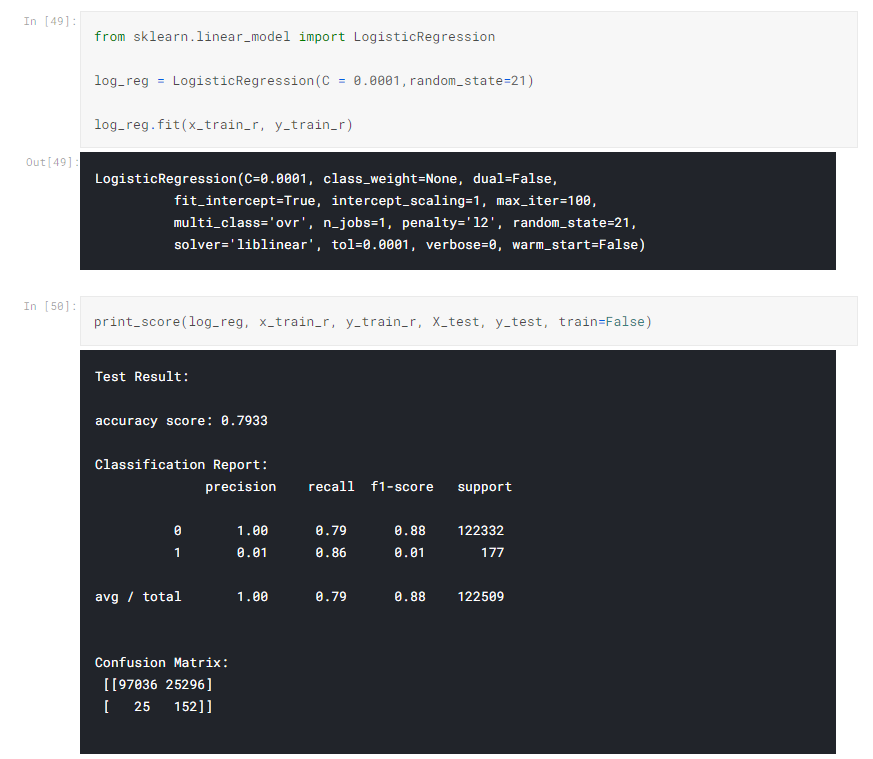The image size is (873, 759).
Task: Click 'accuracy score: 0.7933' text
Action: click(181, 421)
